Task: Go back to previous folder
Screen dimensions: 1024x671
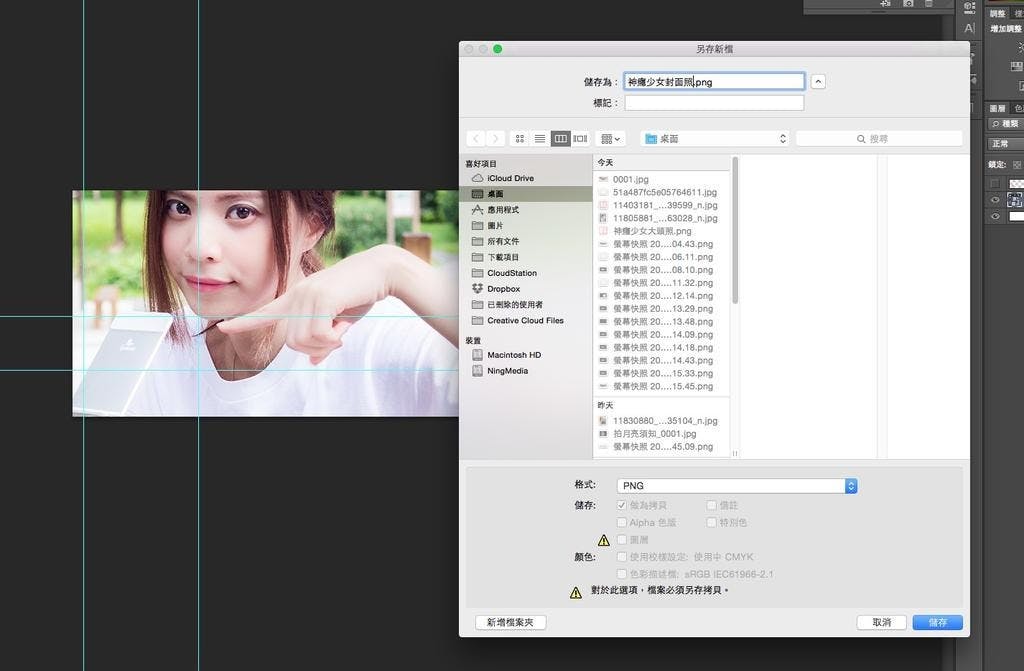Action: tap(476, 139)
